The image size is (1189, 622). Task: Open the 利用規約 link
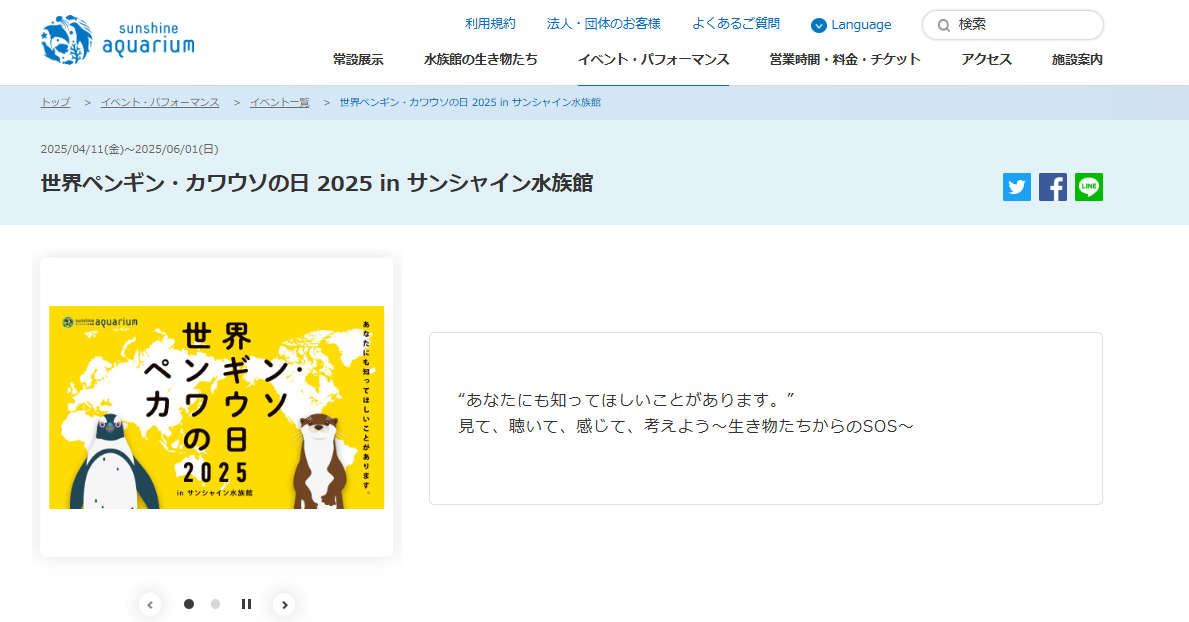tap(490, 24)
